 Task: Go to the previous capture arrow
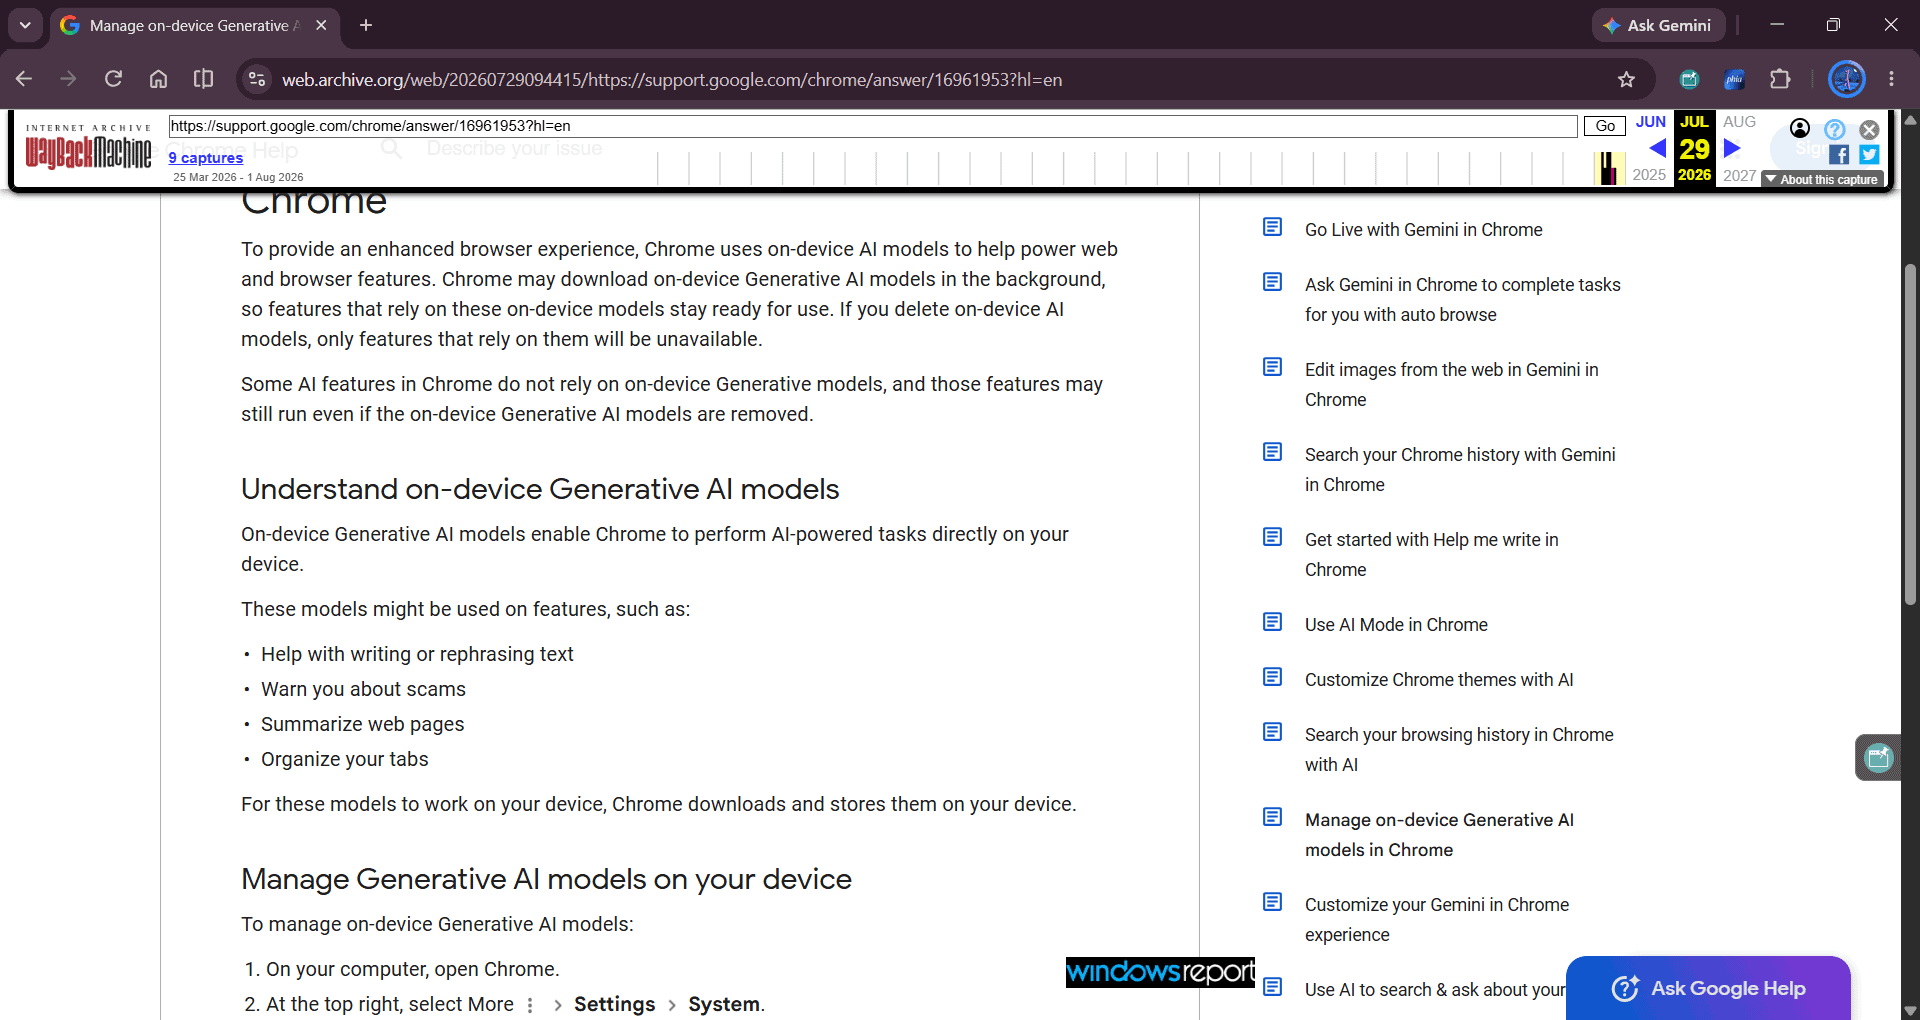click(1656, 148)
